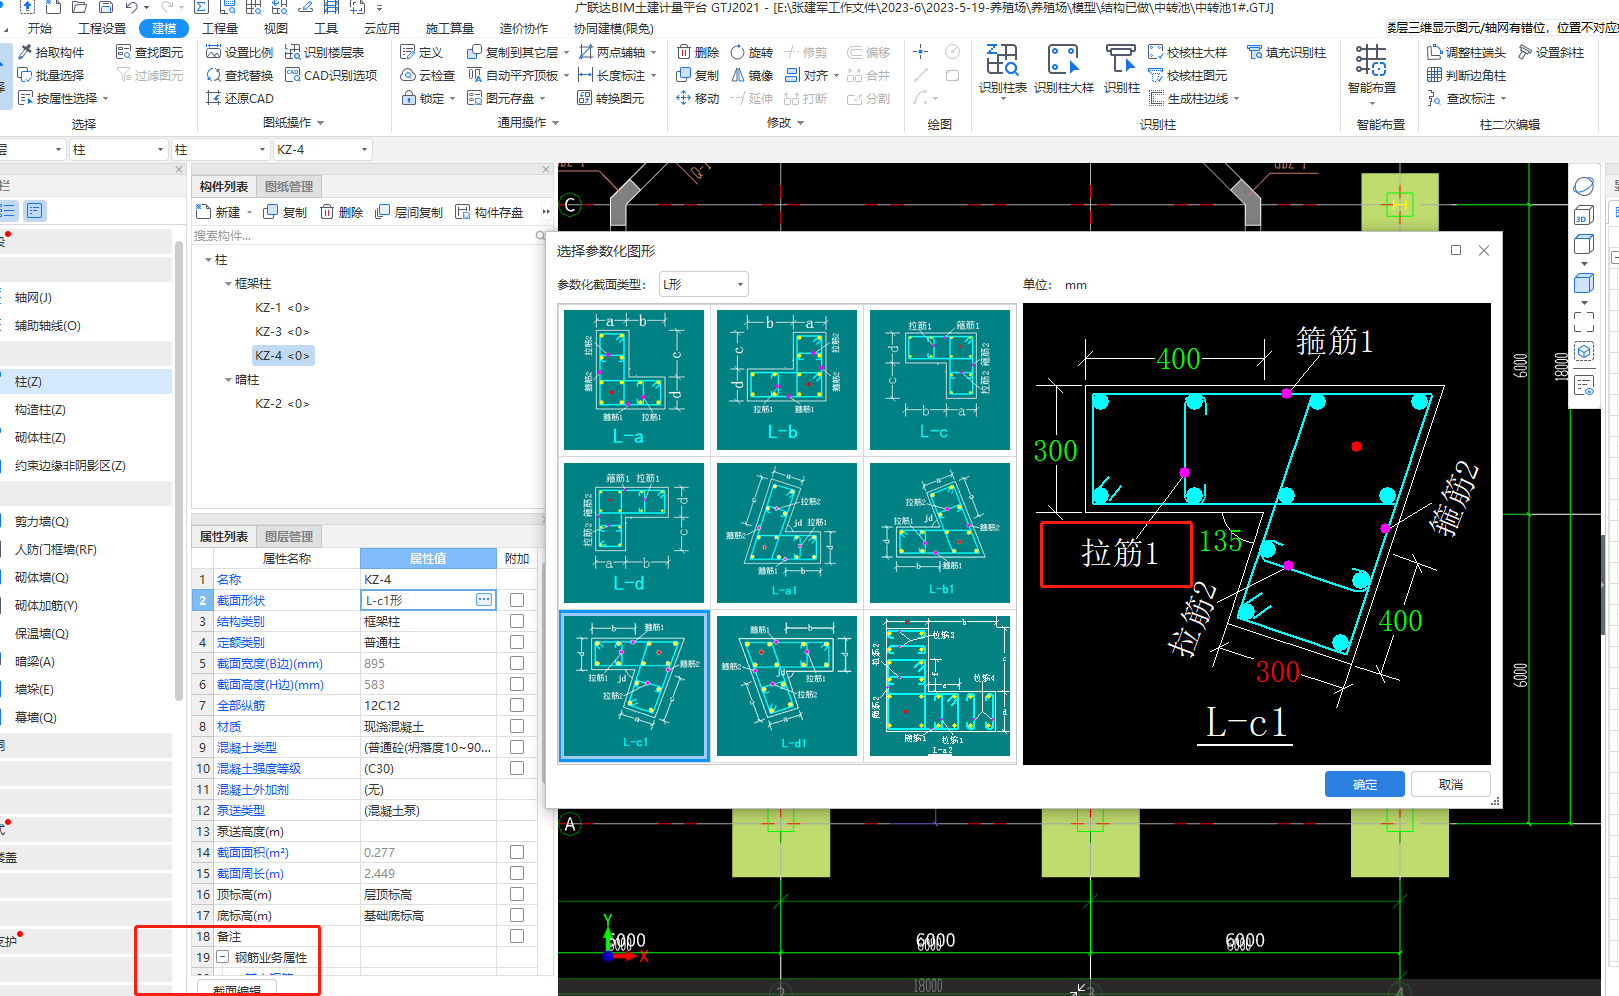Switch to the 图层管理 tab
The height and width of the screenshot is (996, 1619).
(x=289, y=536)
